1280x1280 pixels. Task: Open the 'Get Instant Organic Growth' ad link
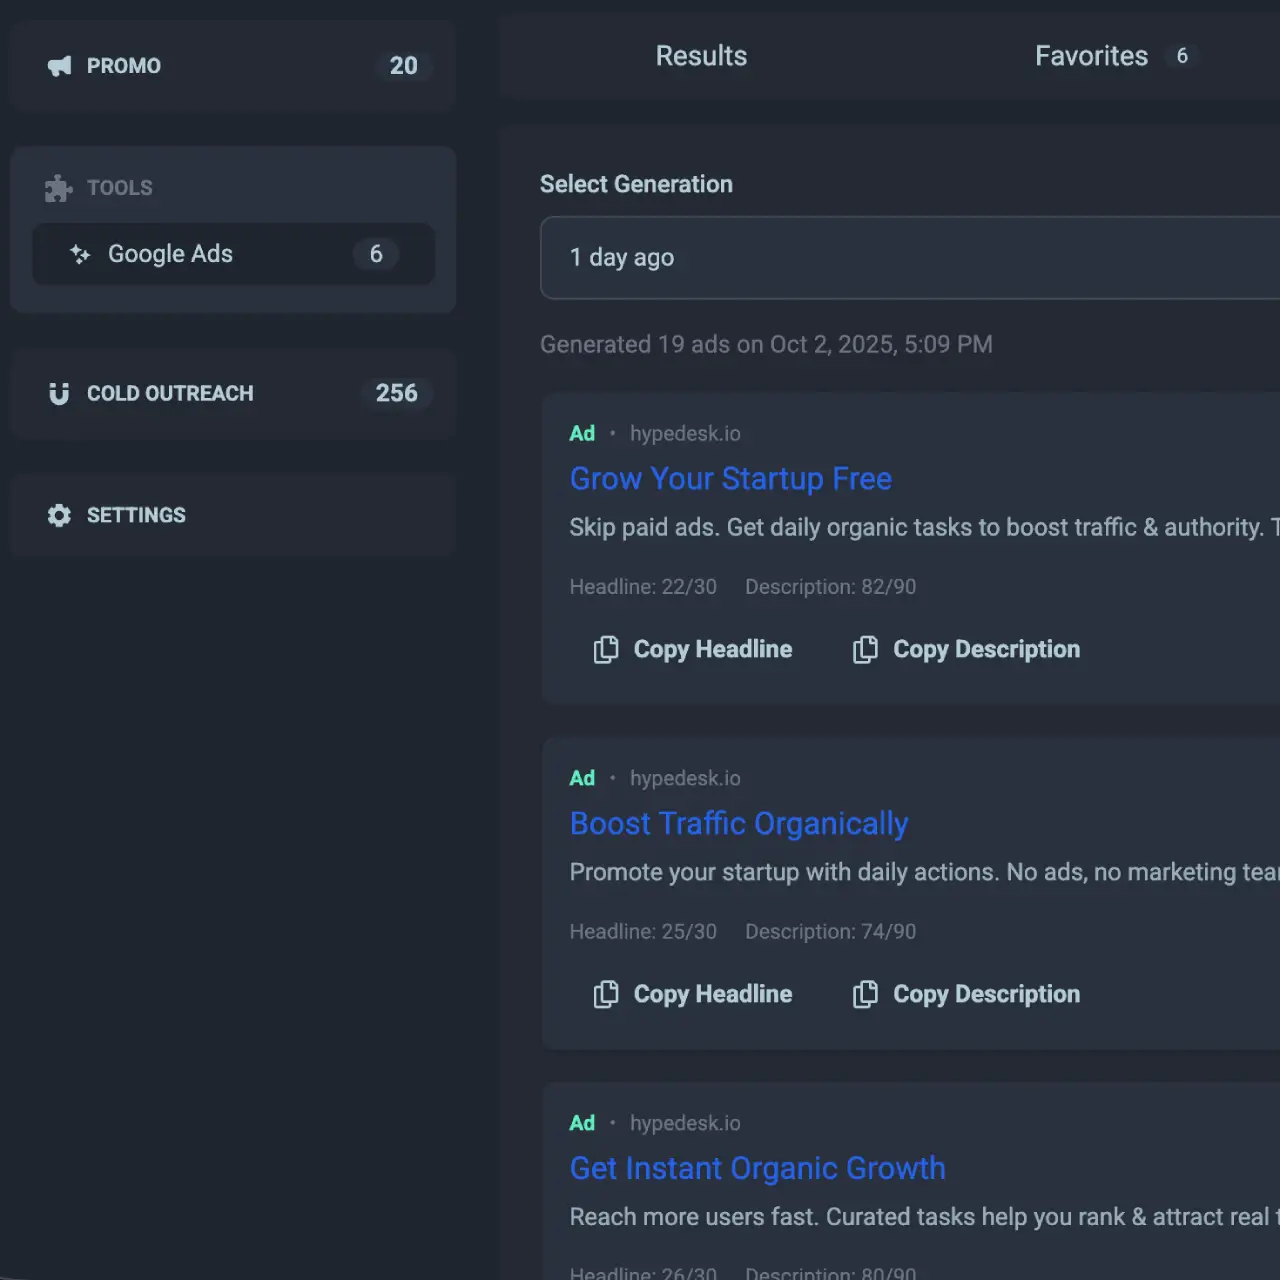tap(757, 1168)
